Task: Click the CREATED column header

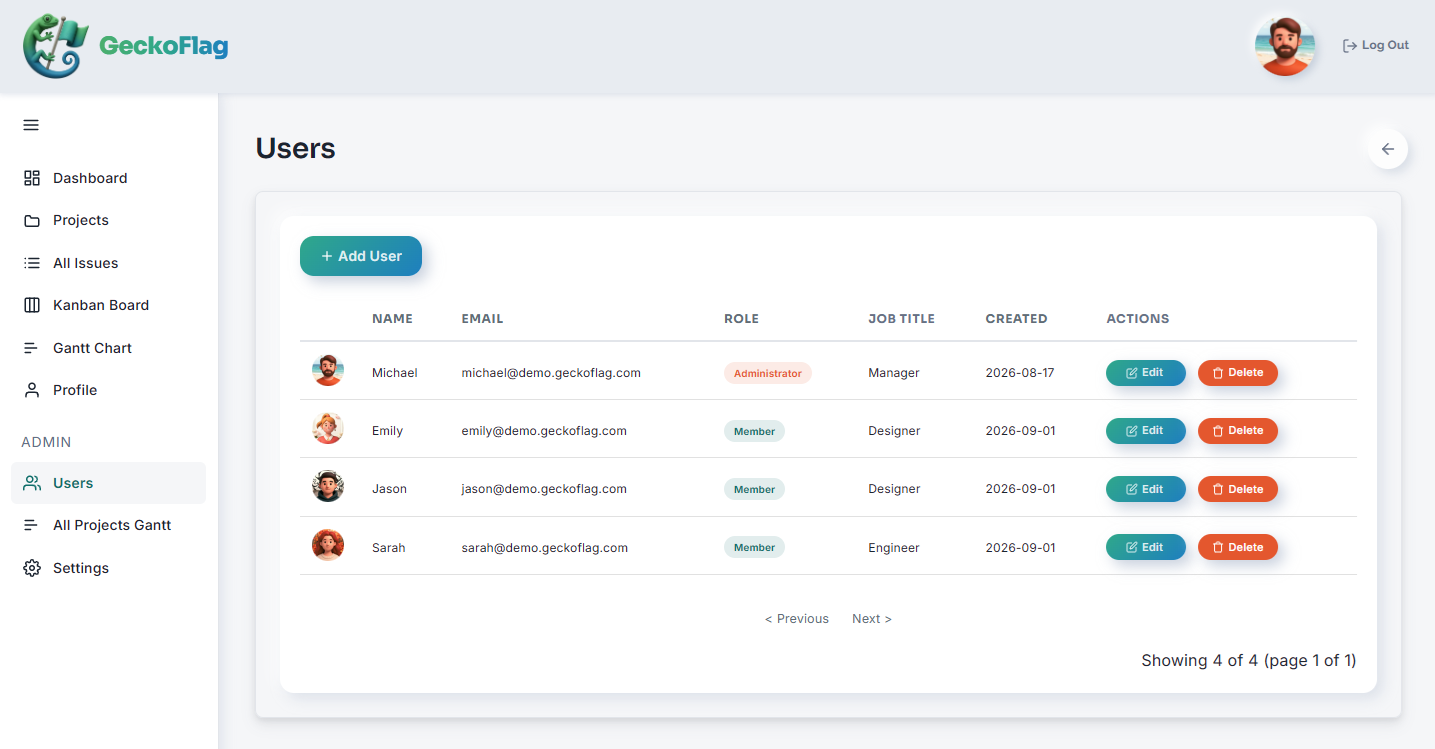Action: 1017,319
